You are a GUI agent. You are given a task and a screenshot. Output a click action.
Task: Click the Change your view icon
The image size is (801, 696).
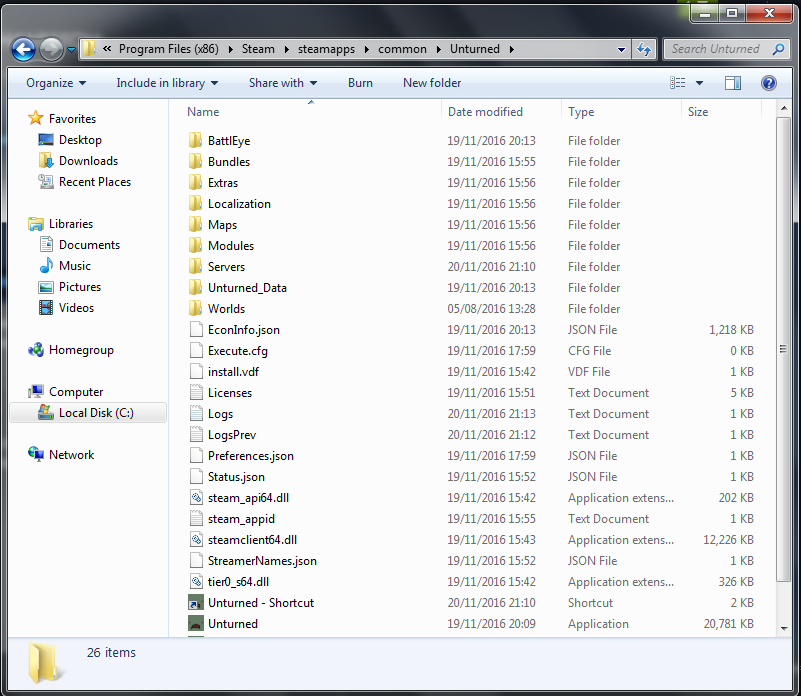coord(677,83)
